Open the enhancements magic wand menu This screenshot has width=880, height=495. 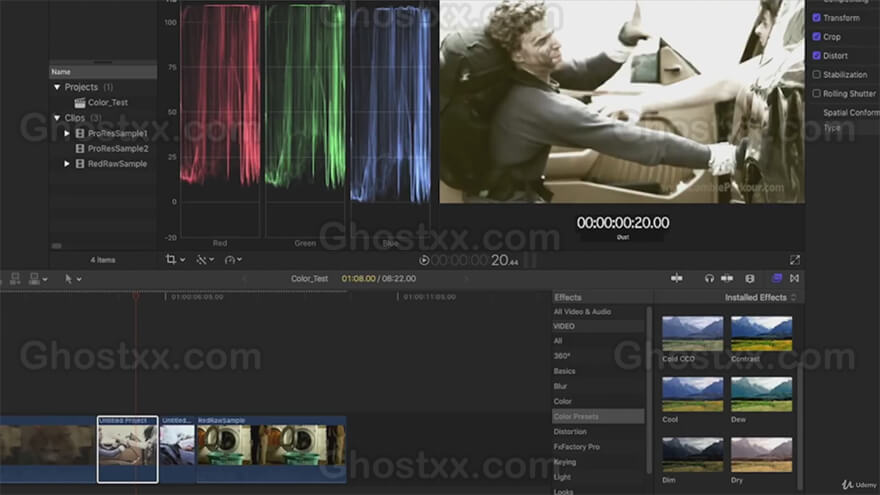click(204, 259)
